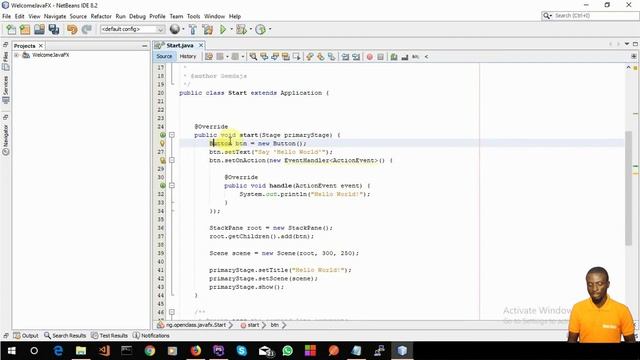This screenshot has width=640, height=360.
Task: Toggle Highlight Search in editor toolbar
Action: (x=285, y=57)
